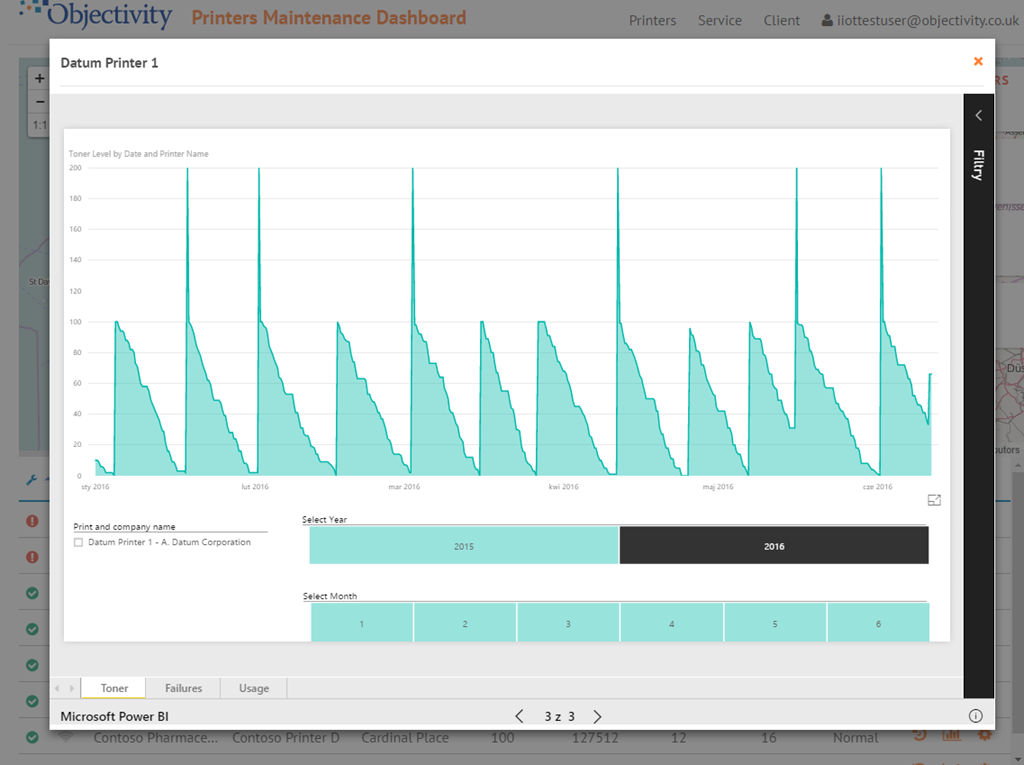Click chart title 'Toner Level by Date and Printer Name'
The width and height of the screenshot is (1024, 765).
point(138,154)
